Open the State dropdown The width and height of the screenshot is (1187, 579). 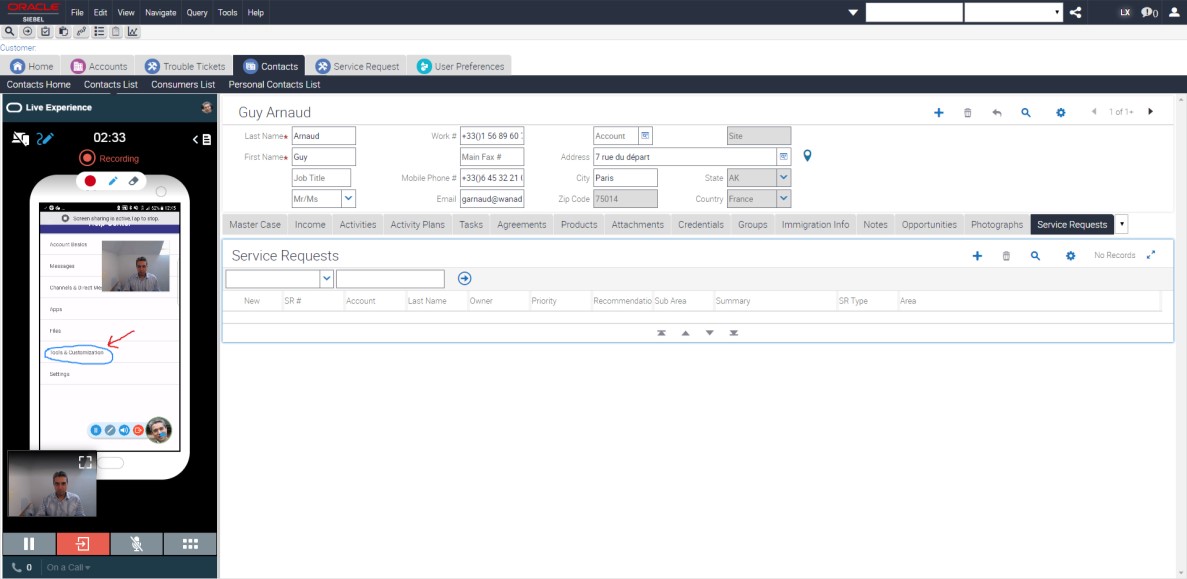coord(784,178)
